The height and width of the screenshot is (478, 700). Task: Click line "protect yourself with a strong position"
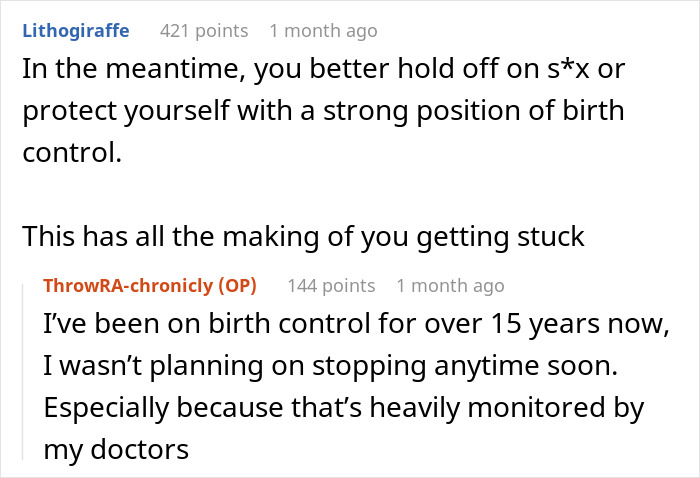(324, 111)
